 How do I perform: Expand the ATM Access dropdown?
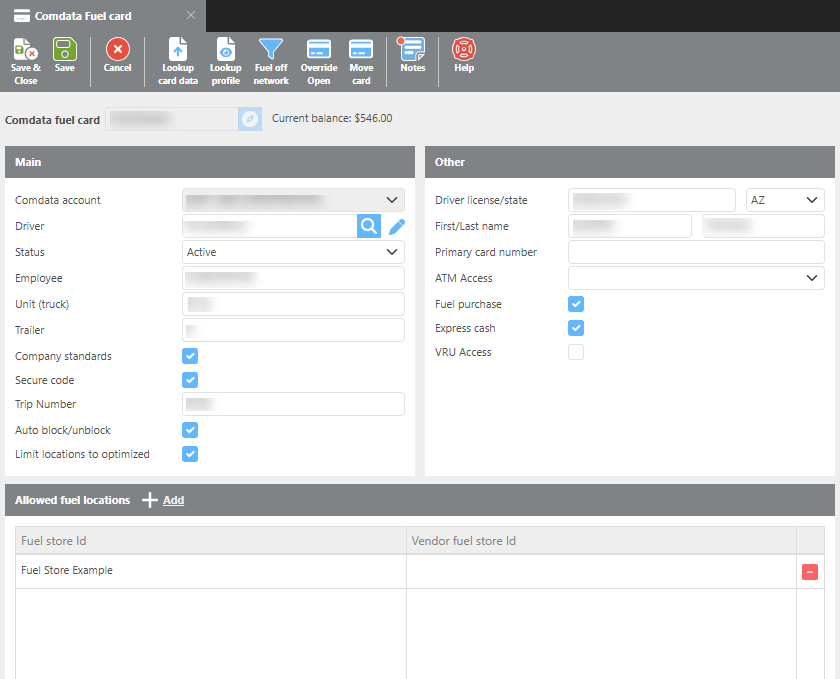click(x=696, y=278)
